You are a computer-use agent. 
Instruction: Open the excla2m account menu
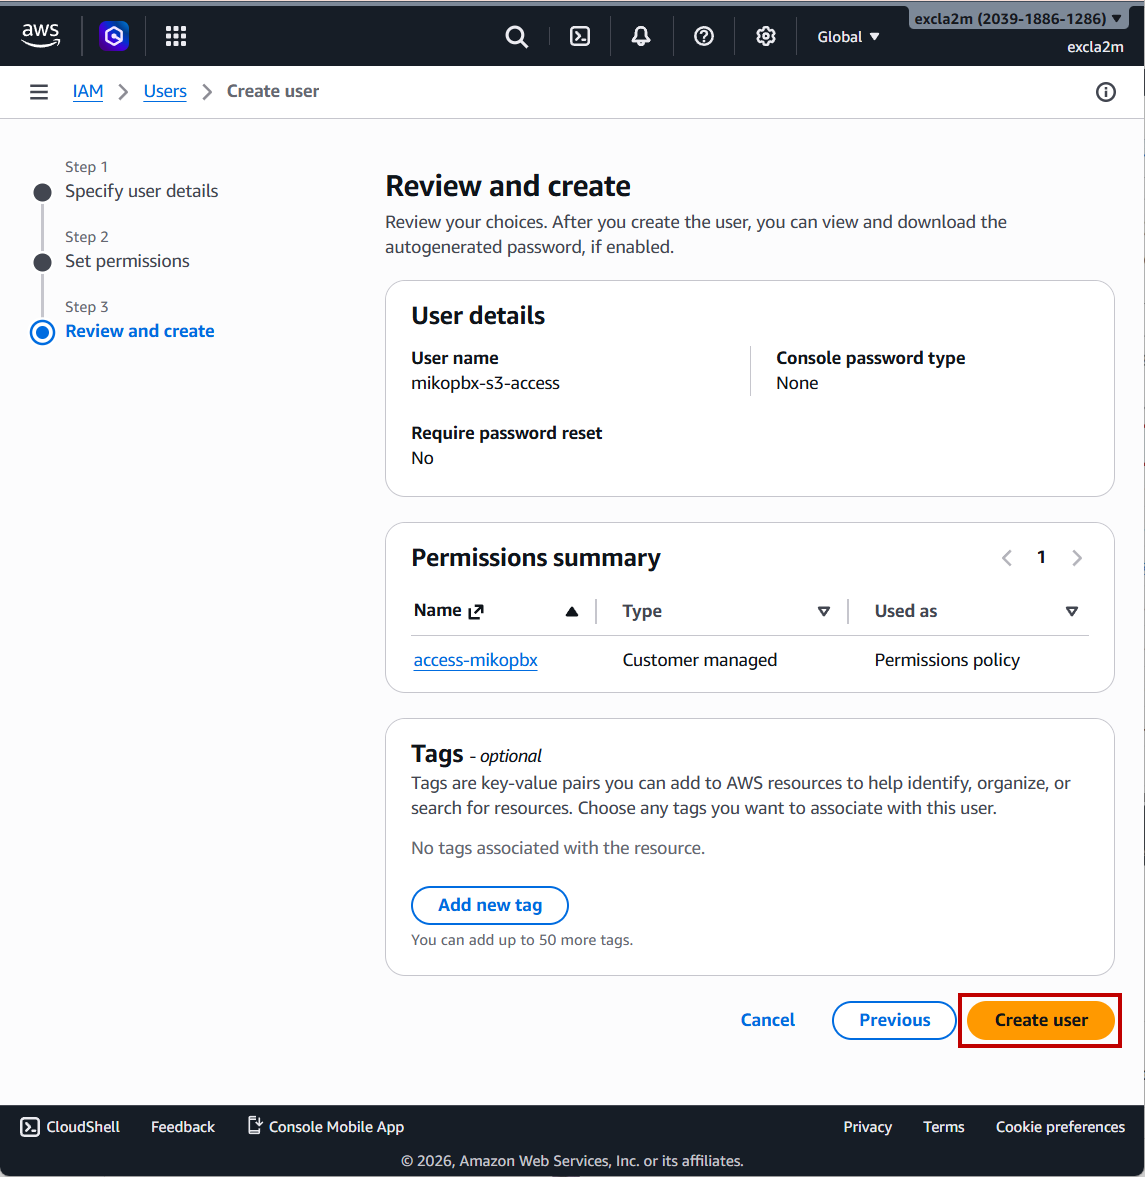point(1018,19)
